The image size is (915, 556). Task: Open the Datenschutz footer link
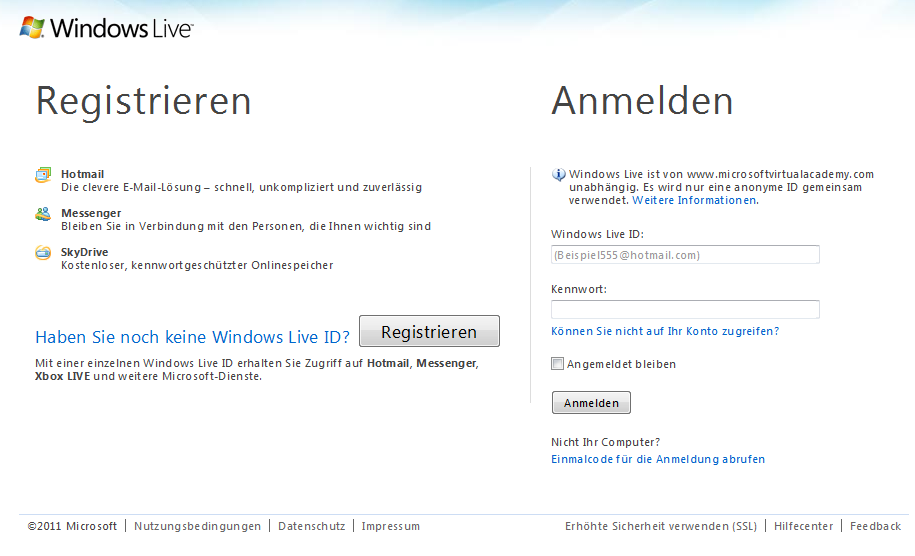(x=312, y=526)
